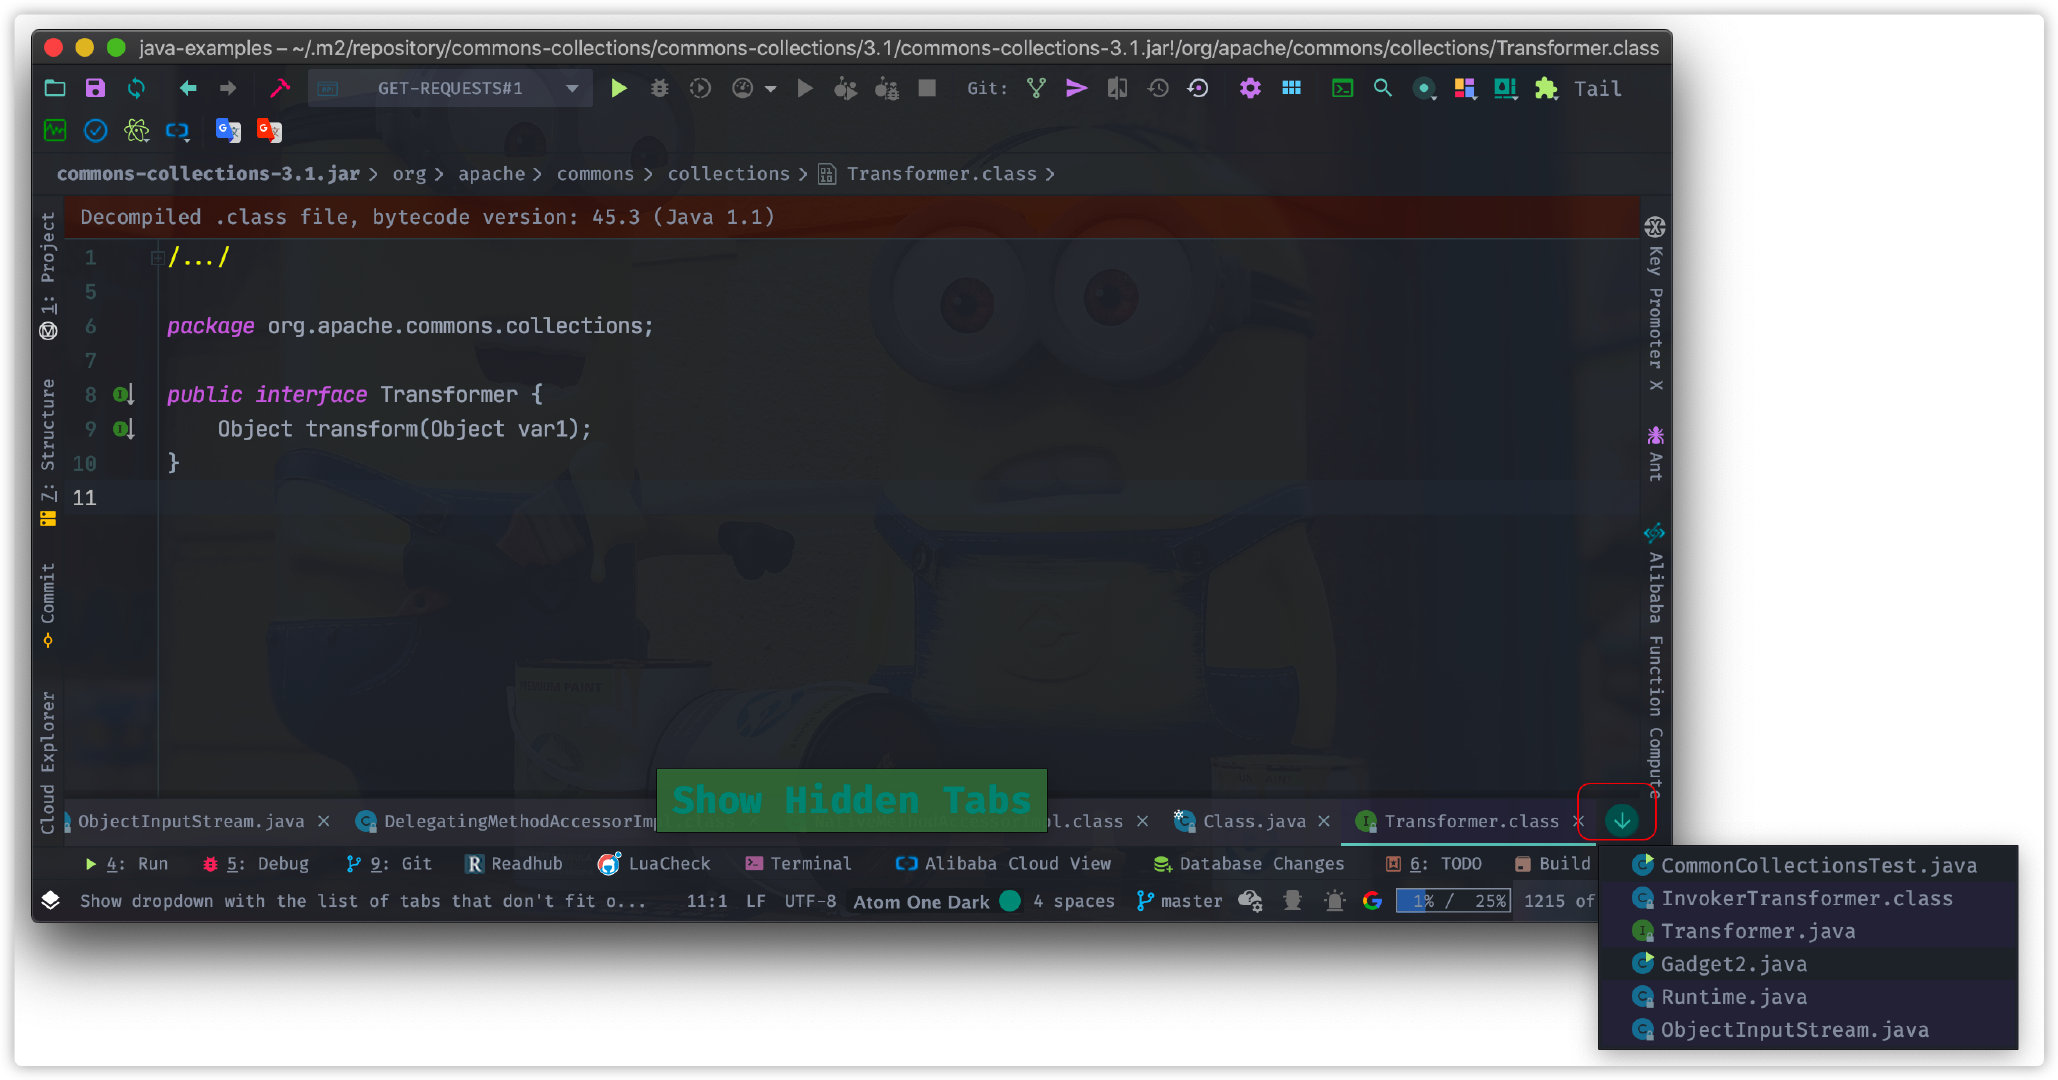Click the master git branch widget
Viewport: 2058px width, 1080px height.
(x=1180, y=901)
